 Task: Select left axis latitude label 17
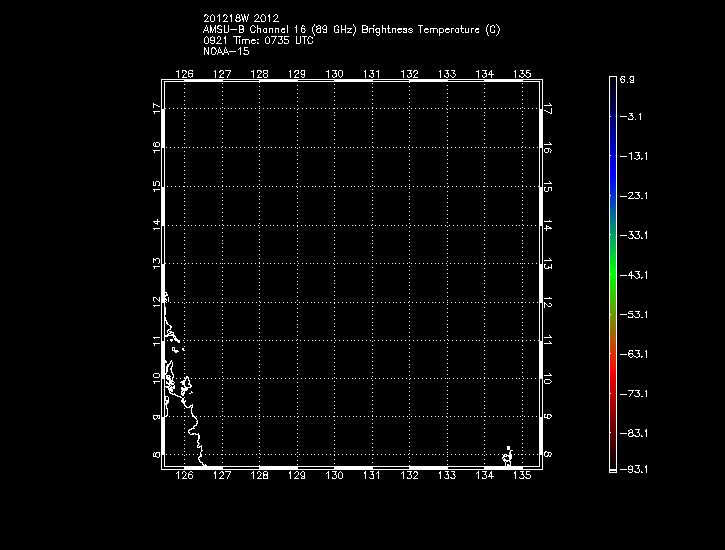[x=156, y=108]
